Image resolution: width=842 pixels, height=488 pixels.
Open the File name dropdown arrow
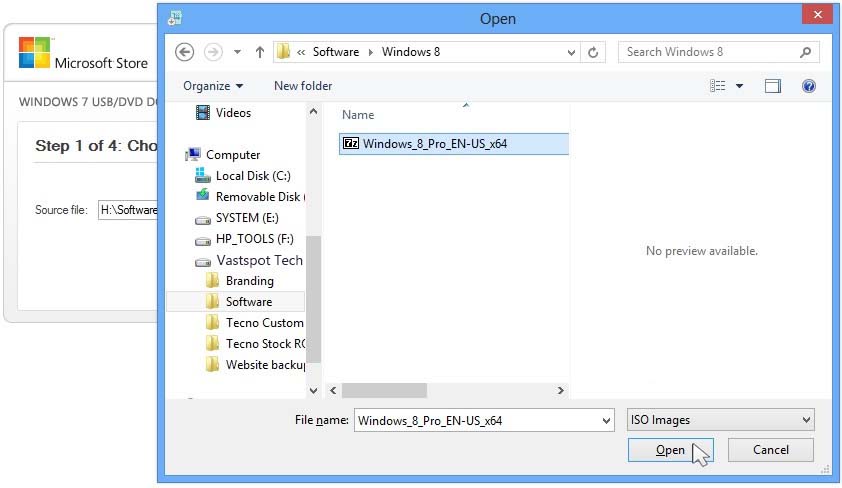coord(606,420)
